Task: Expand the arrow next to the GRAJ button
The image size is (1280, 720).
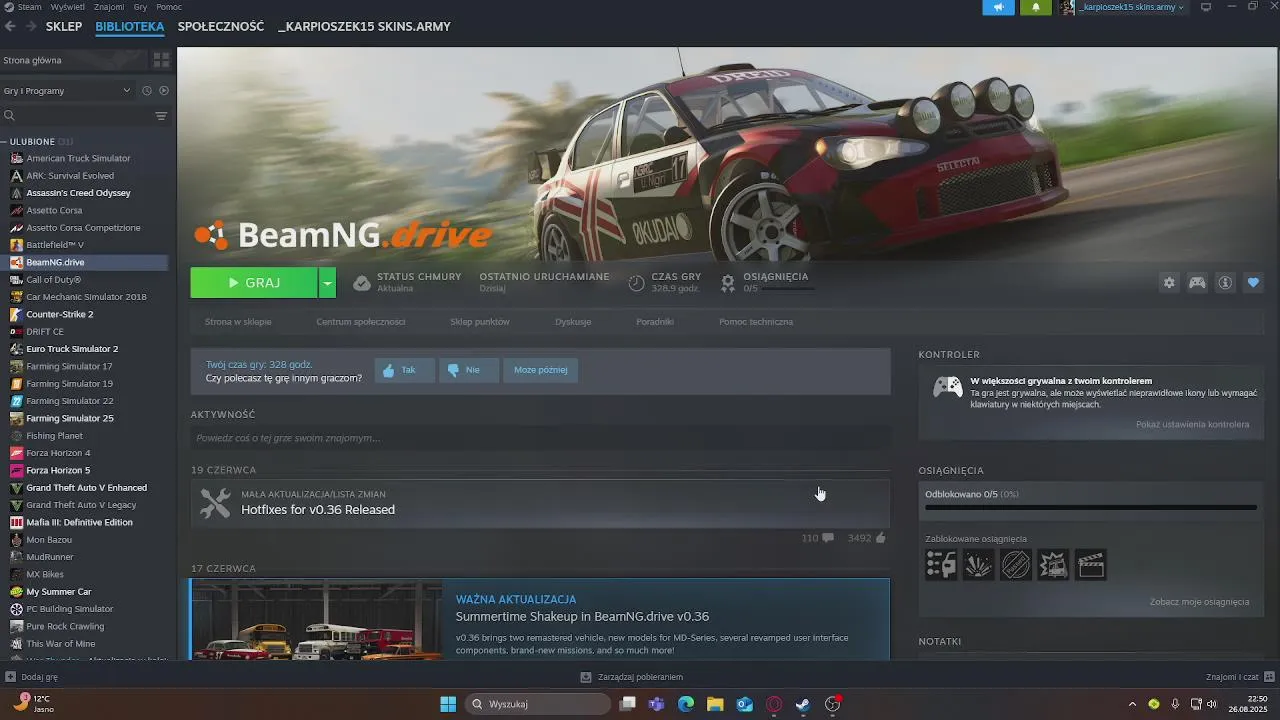Action: coord(327,283)
